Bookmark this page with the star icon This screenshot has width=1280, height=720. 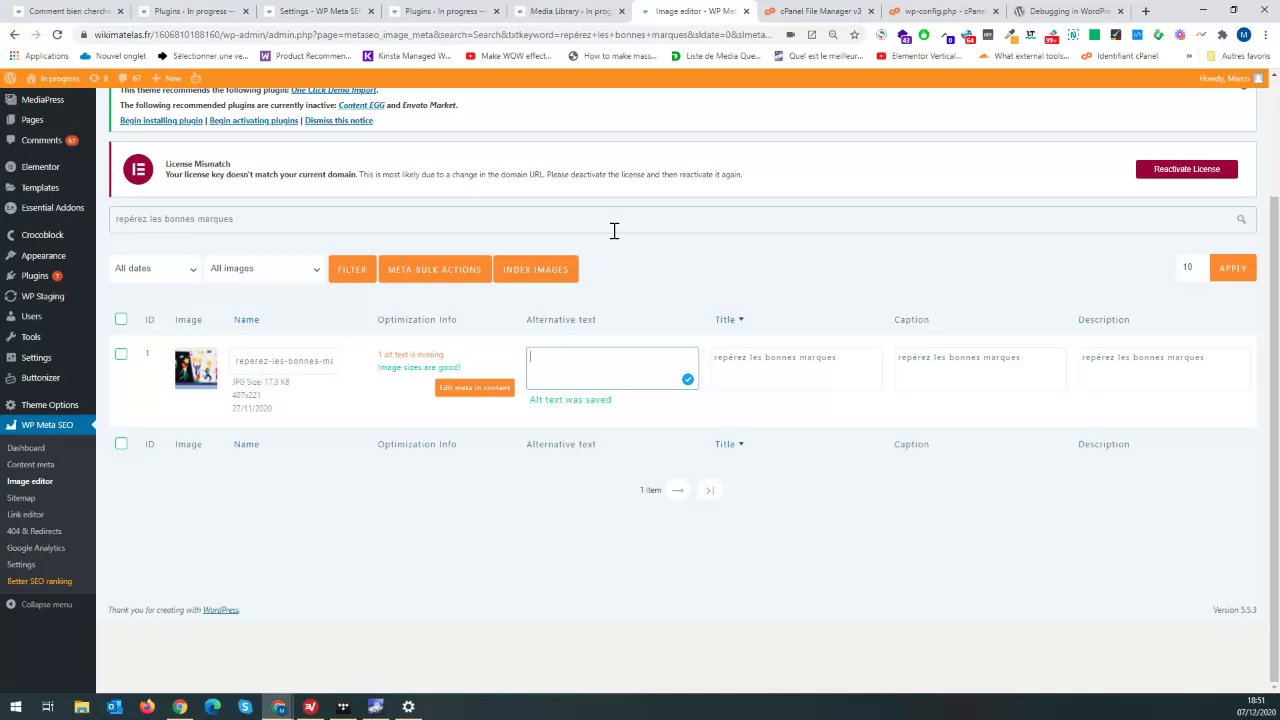pos(854,34)
